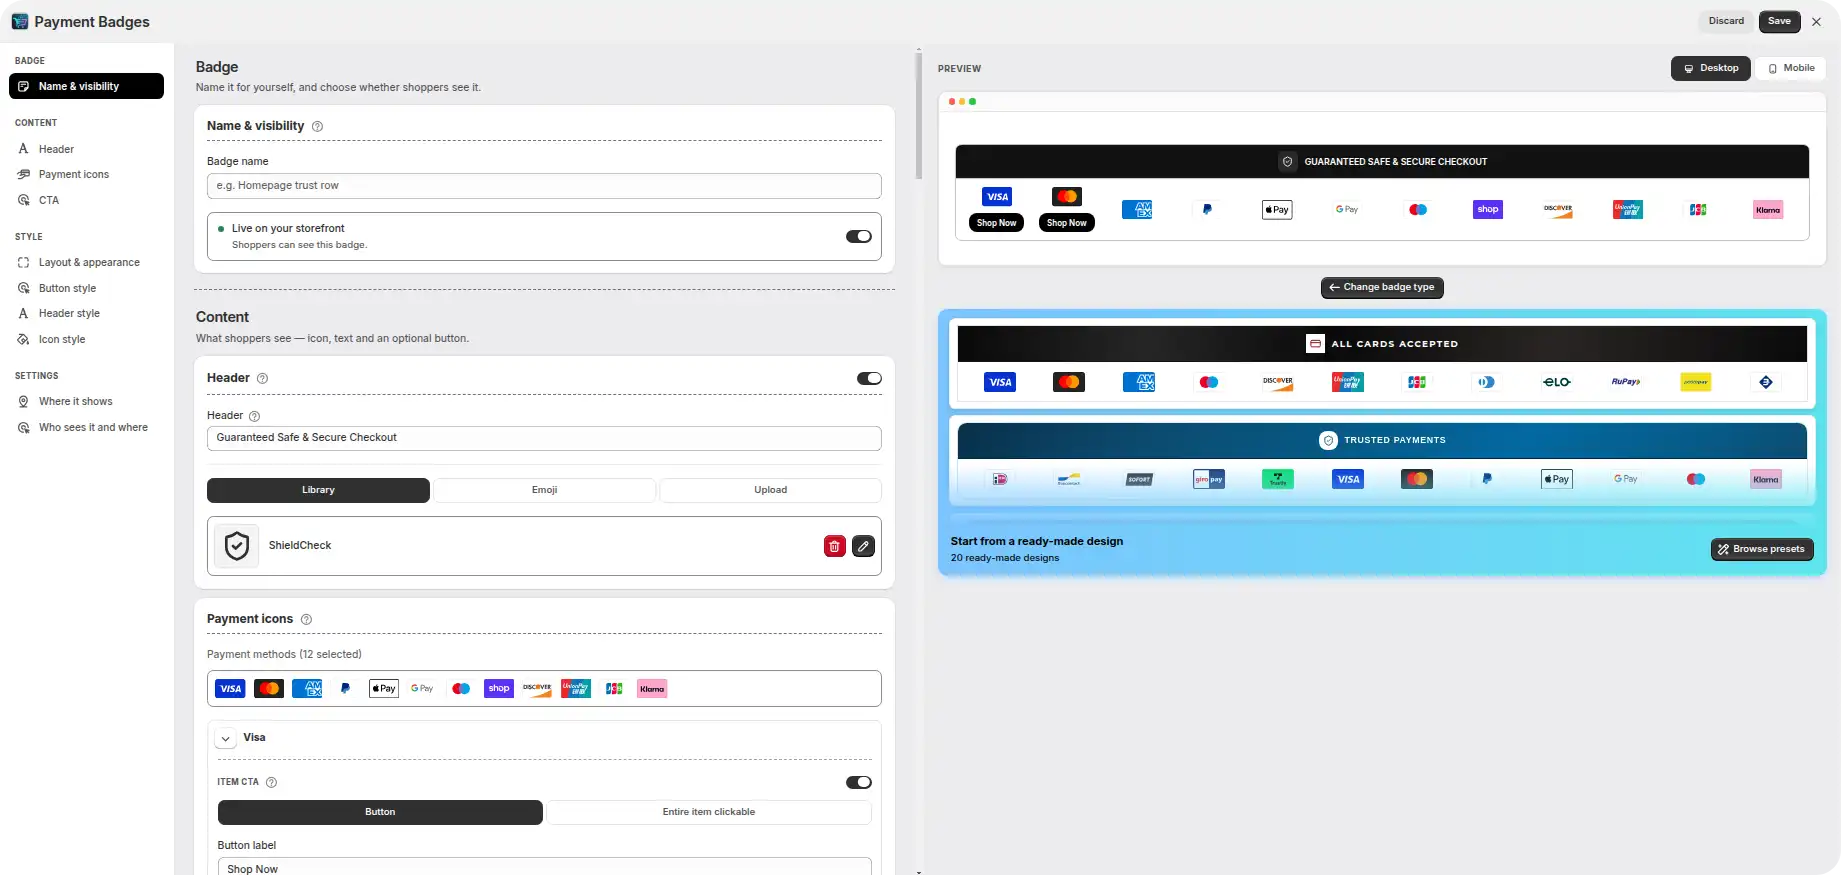Go to Payment icons in sidebar

pyautogui.click(x=74, y=175)
